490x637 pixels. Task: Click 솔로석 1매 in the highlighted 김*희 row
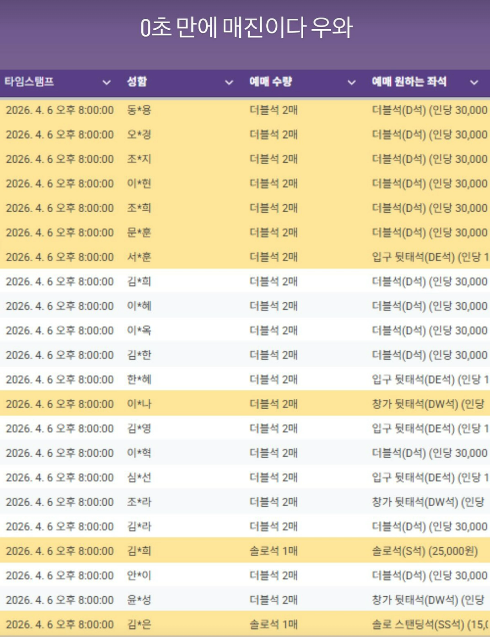click(x=273, y=551)
